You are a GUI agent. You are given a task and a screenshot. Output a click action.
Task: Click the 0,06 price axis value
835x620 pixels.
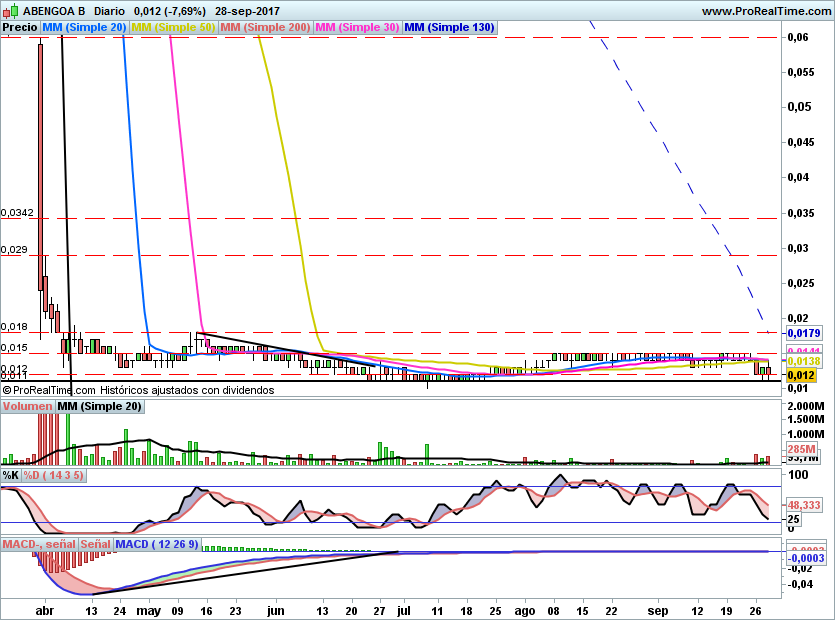pos(798,37)
